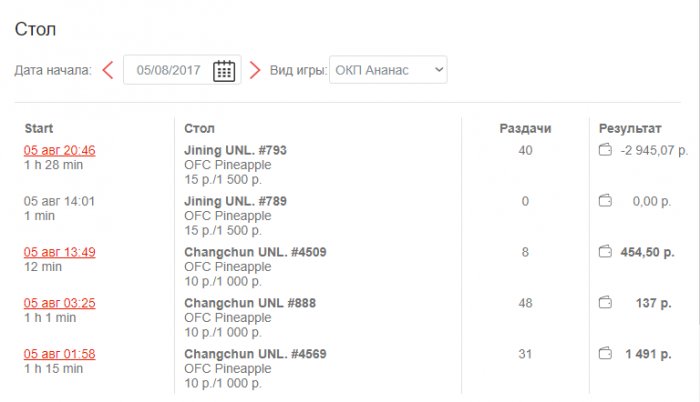The height and width of the screenshot is (402, 700).
Task: Click the Стол column header
Action: (x=199, y=129)
